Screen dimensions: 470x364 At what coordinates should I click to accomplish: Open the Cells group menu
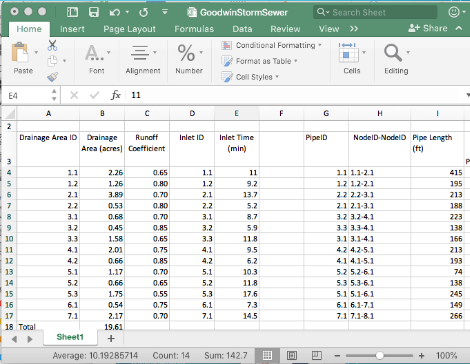pos(352,59)
